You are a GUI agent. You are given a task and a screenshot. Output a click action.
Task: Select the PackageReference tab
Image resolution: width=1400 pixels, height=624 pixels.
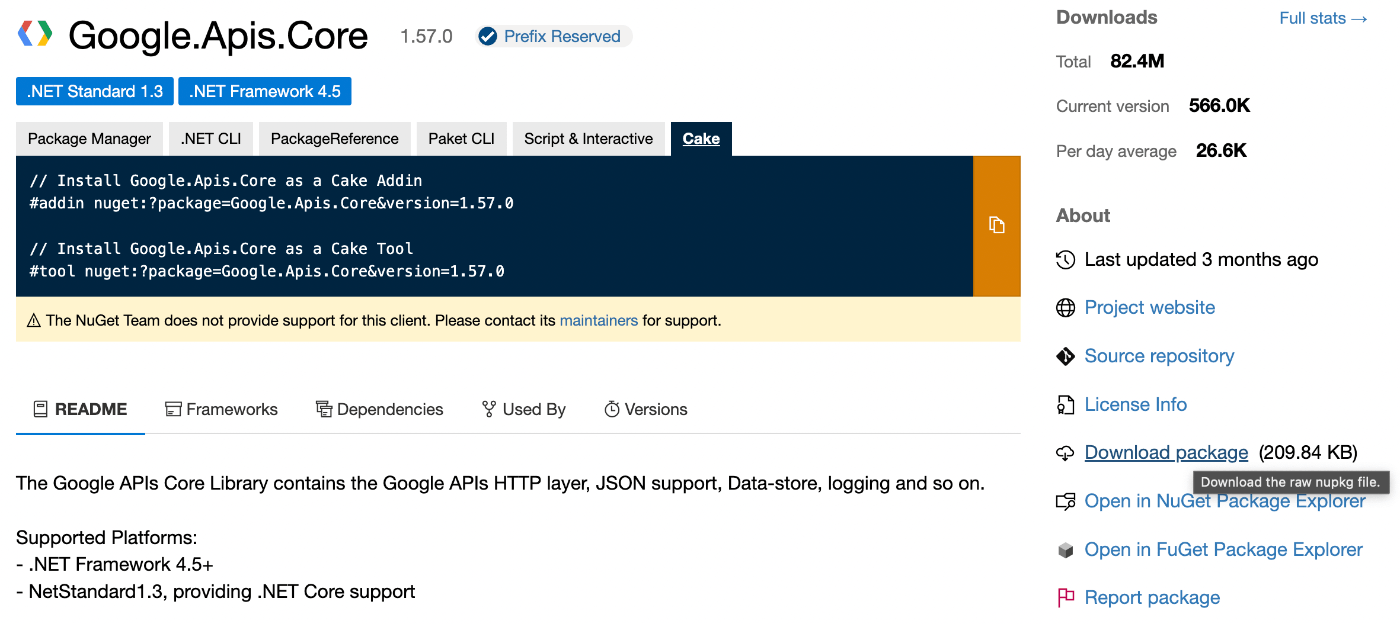[335, 139]
